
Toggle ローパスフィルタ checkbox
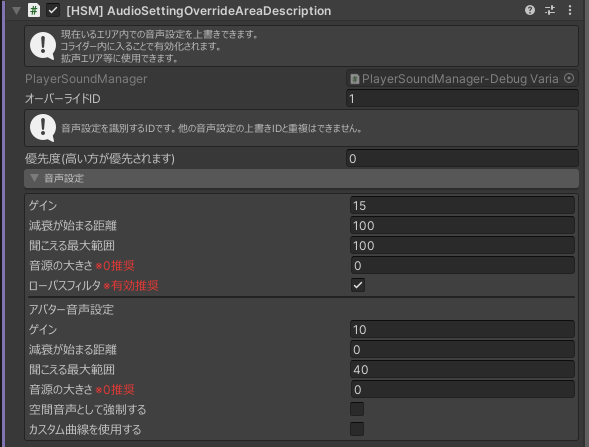point(358,285)
